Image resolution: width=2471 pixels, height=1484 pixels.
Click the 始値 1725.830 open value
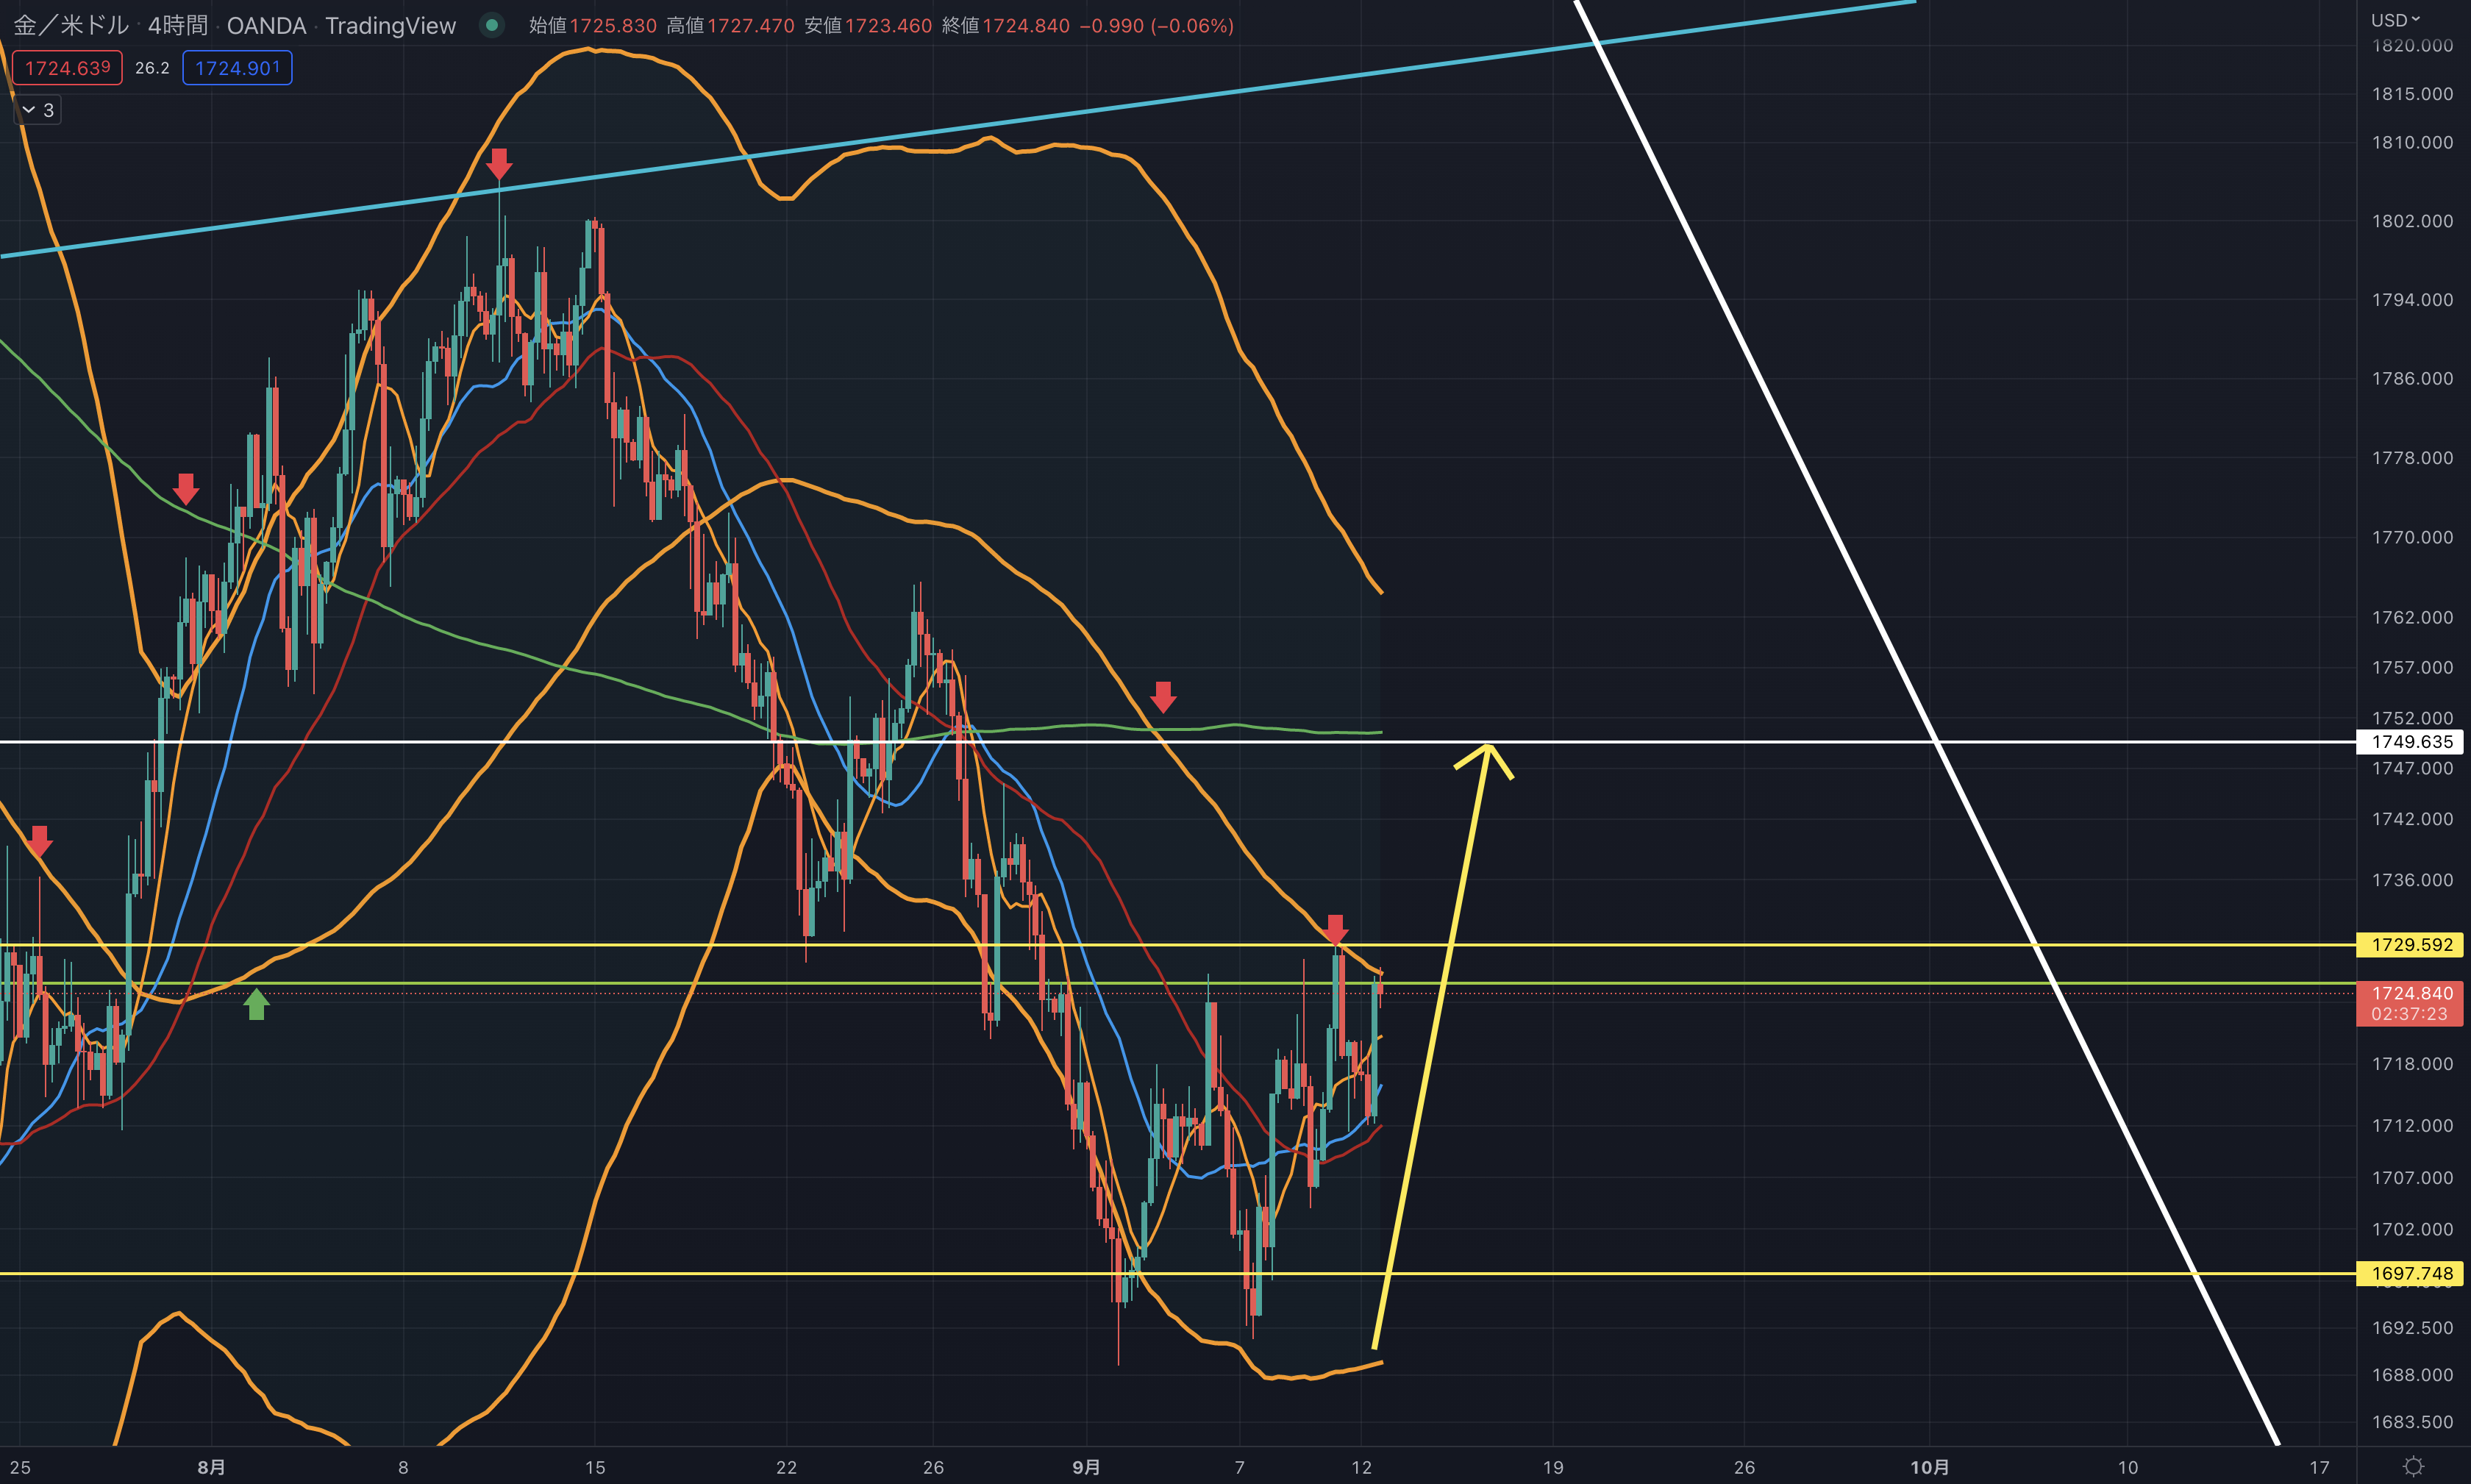[593, 25]
